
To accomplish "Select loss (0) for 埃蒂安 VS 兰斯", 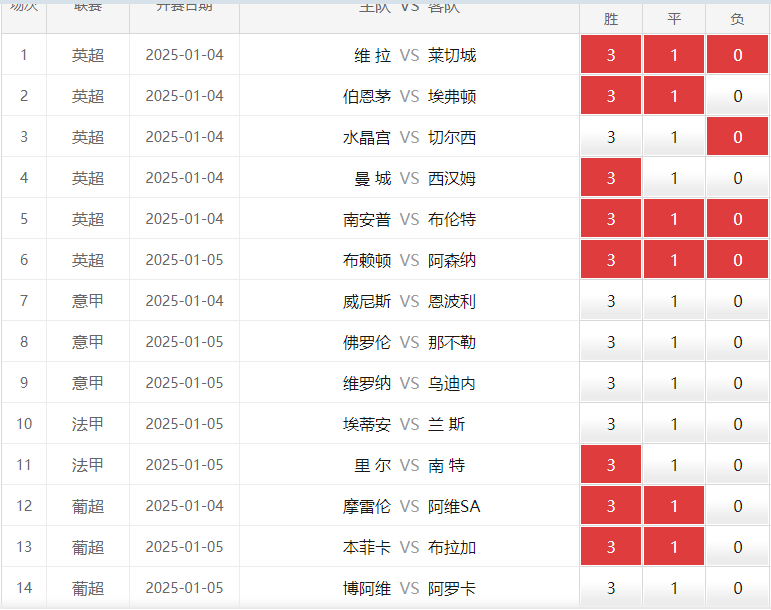I will coord(737,424).
